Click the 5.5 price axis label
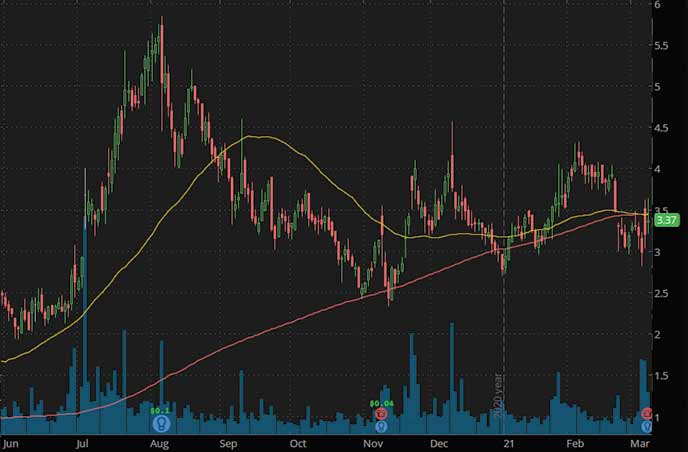This screenshot has width=688, height=452. point(661,46)
